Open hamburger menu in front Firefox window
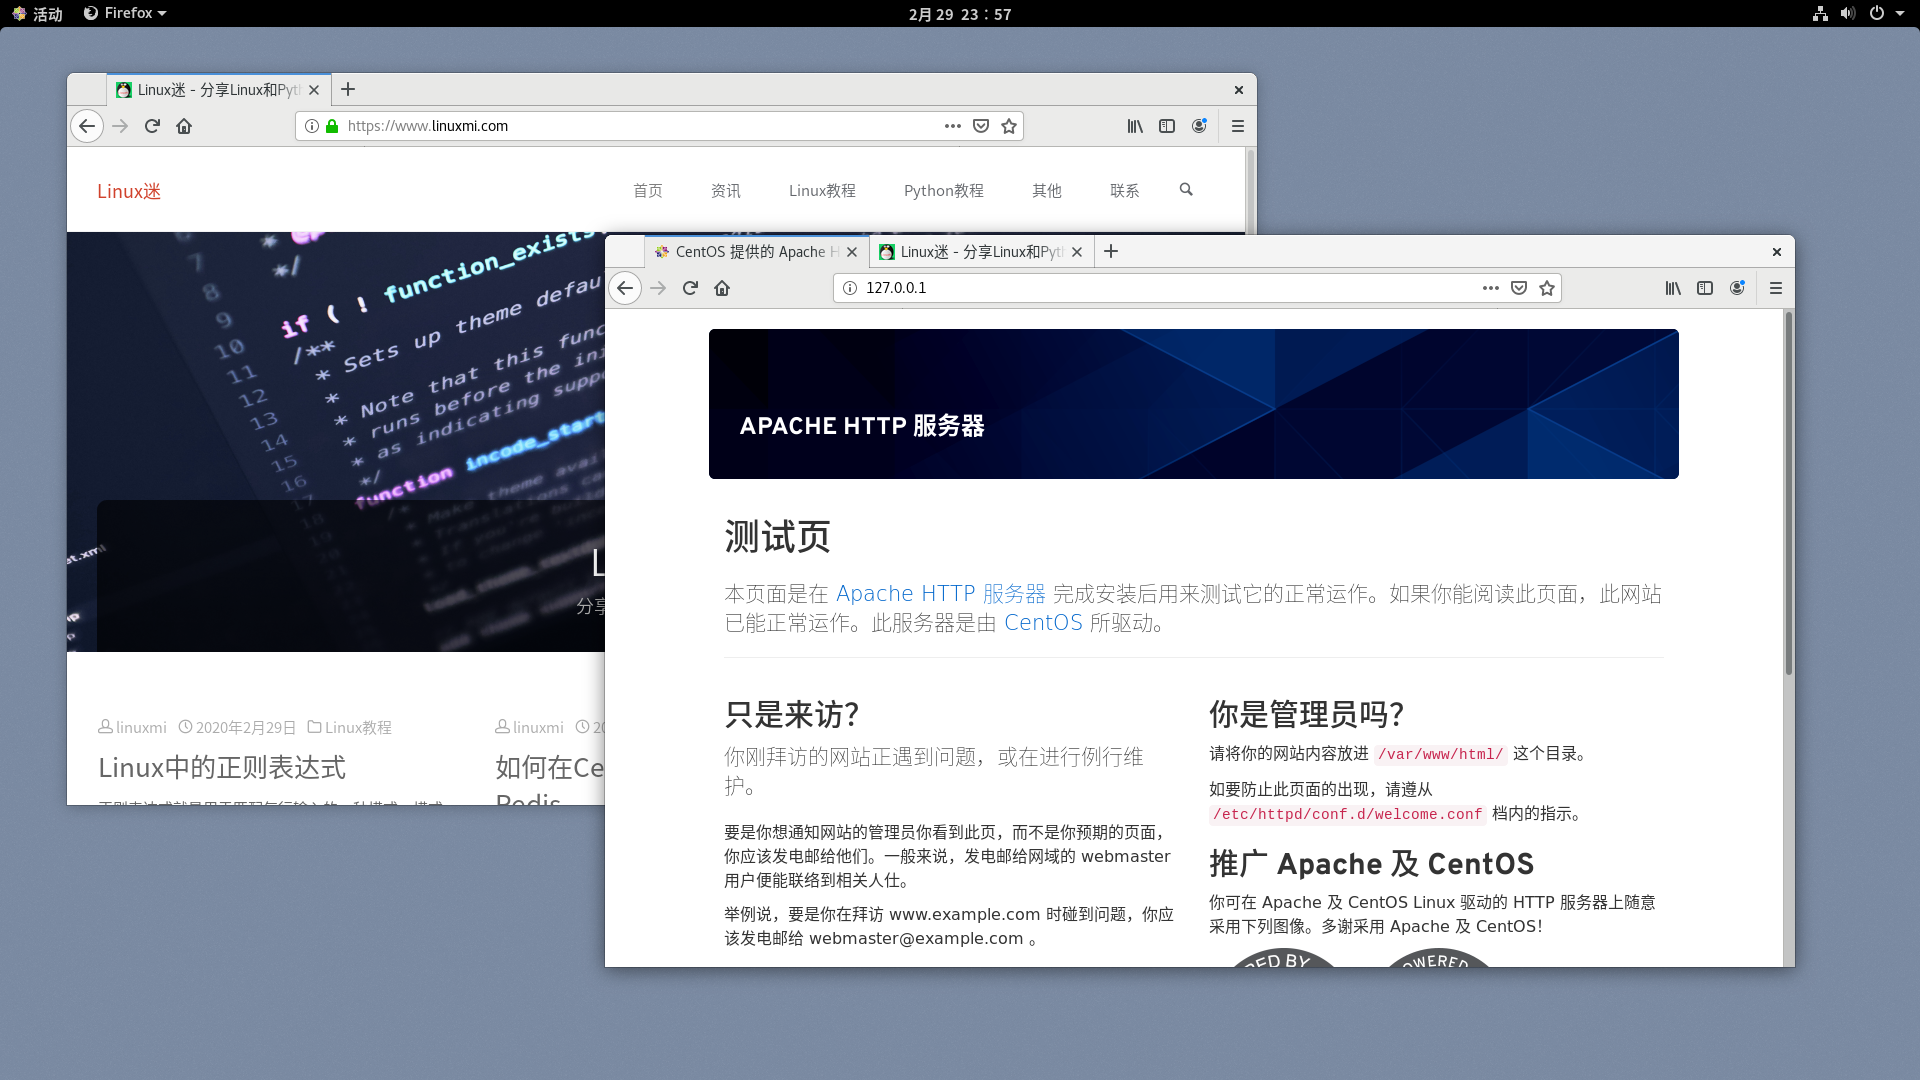 click(1776, 288)
